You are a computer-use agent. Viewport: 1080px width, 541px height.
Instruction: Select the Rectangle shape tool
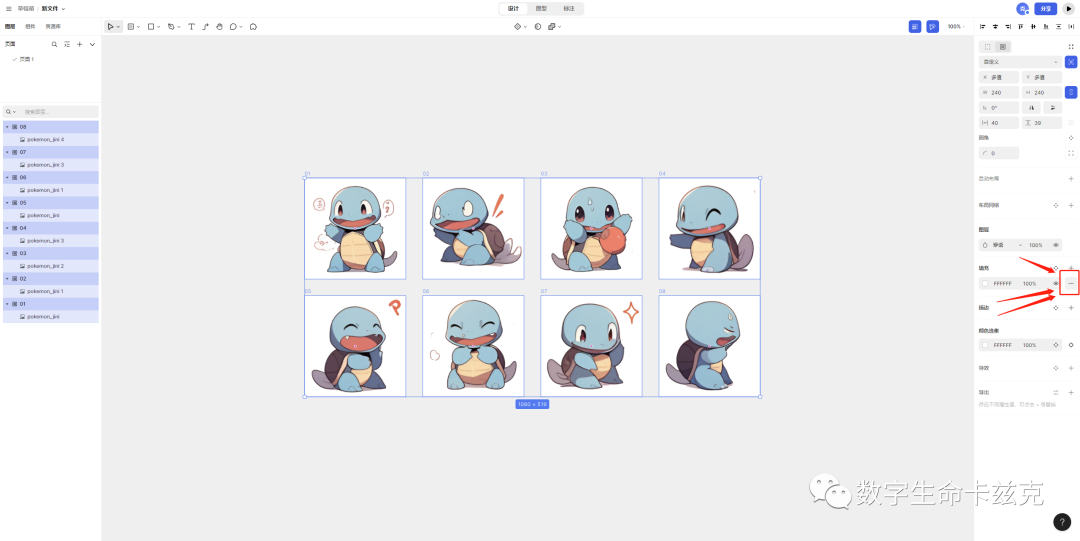[x=151, y=26]
